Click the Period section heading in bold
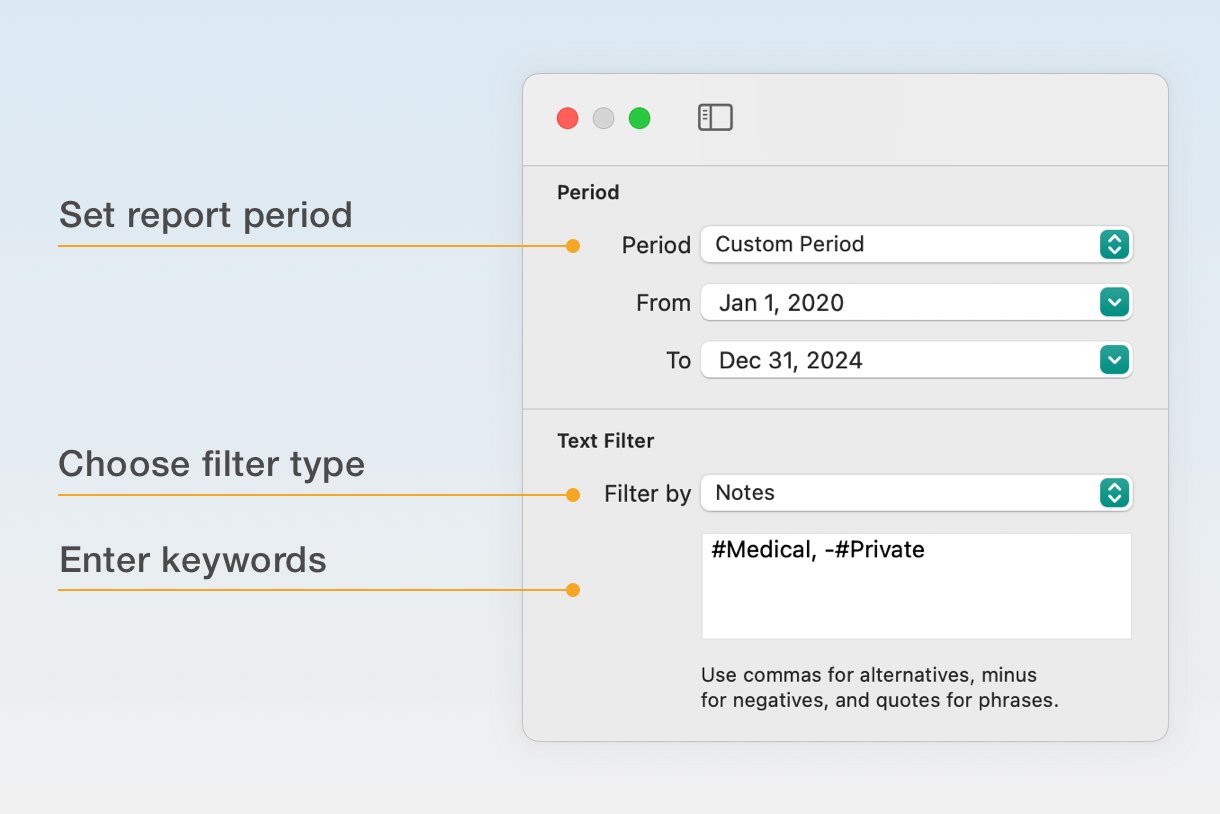 pyautogui.click(x=588, y=192)
